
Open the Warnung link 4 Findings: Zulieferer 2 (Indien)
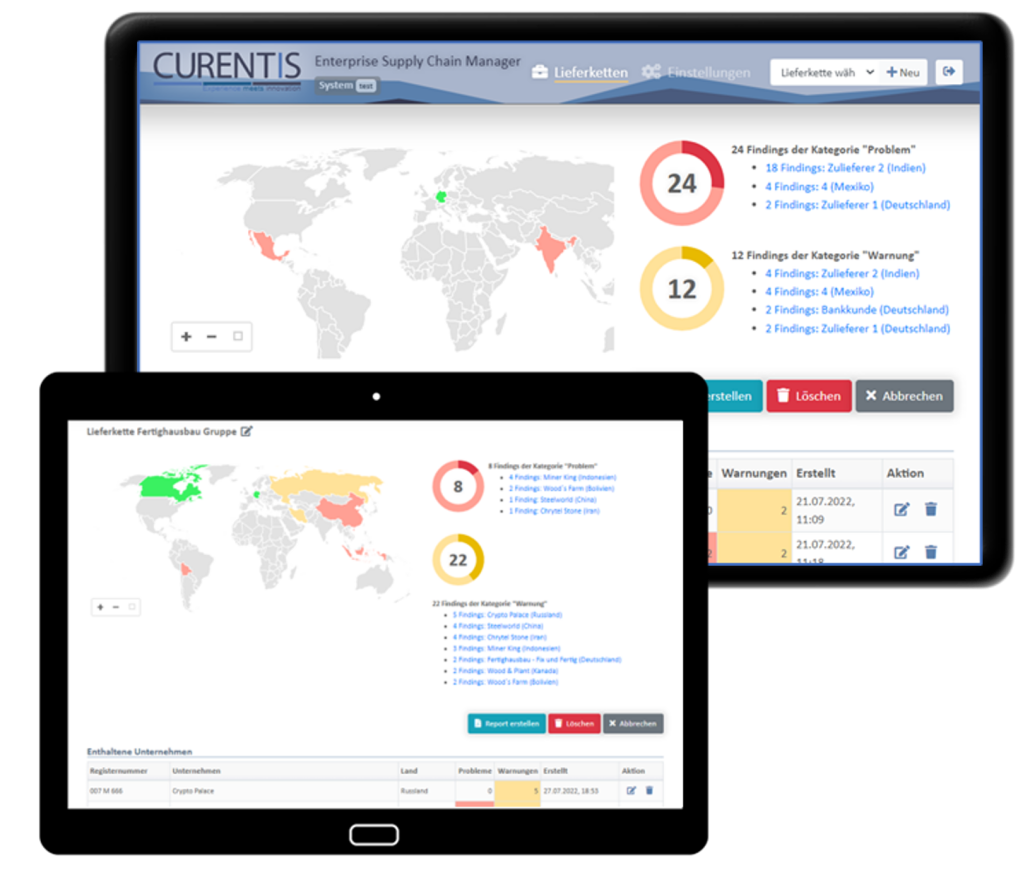pos(842,273)
